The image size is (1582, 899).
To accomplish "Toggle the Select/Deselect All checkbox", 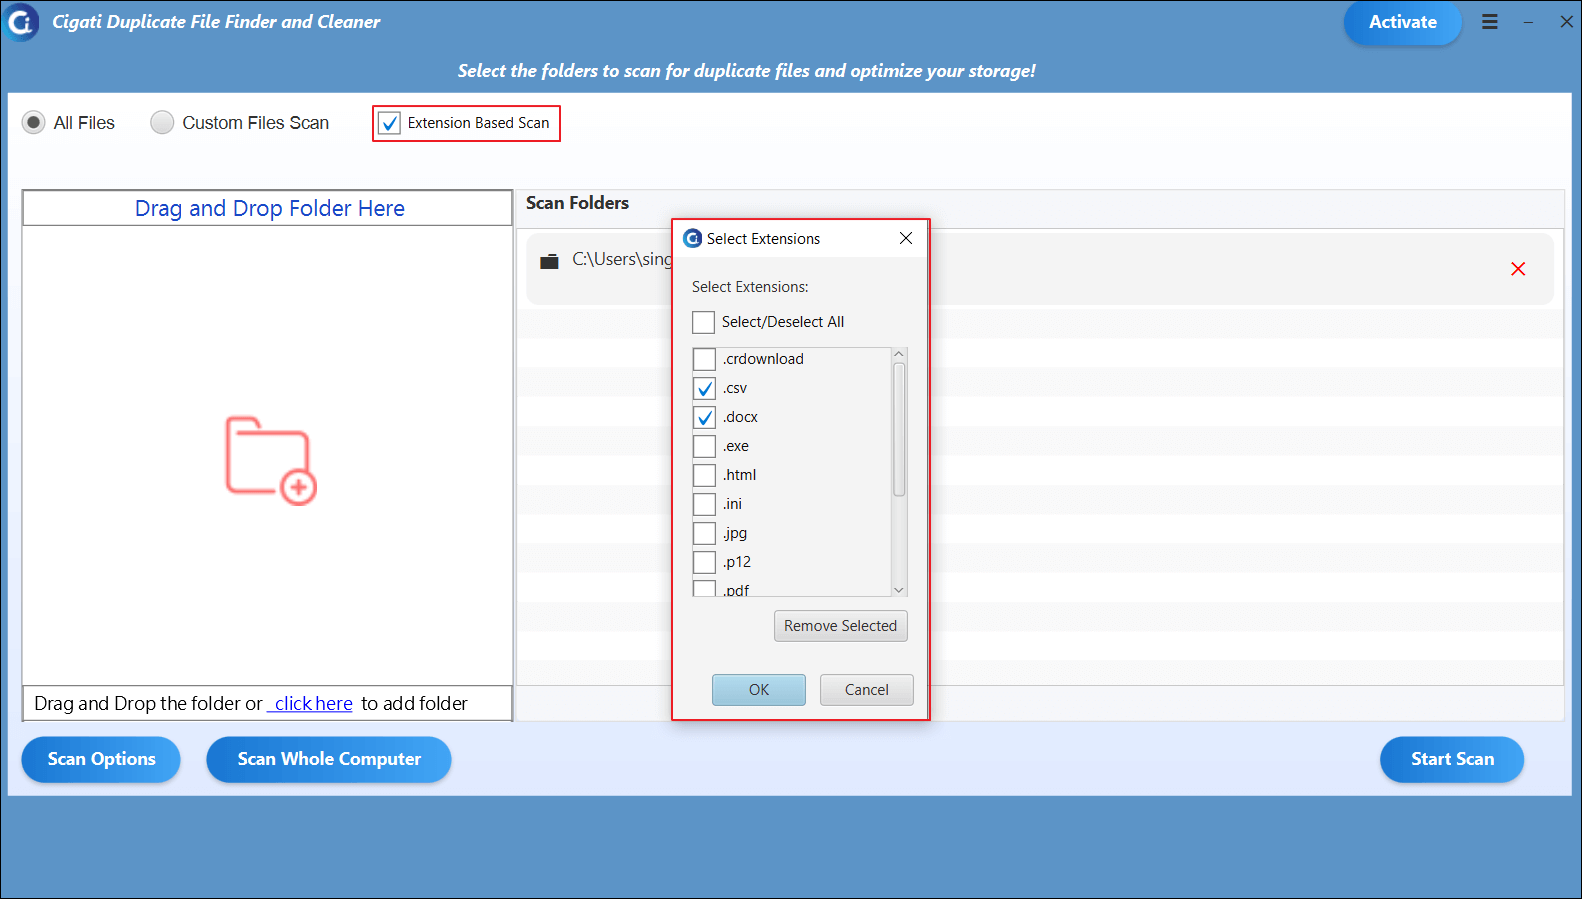I will pyautogui.click(x=704, y=322).
